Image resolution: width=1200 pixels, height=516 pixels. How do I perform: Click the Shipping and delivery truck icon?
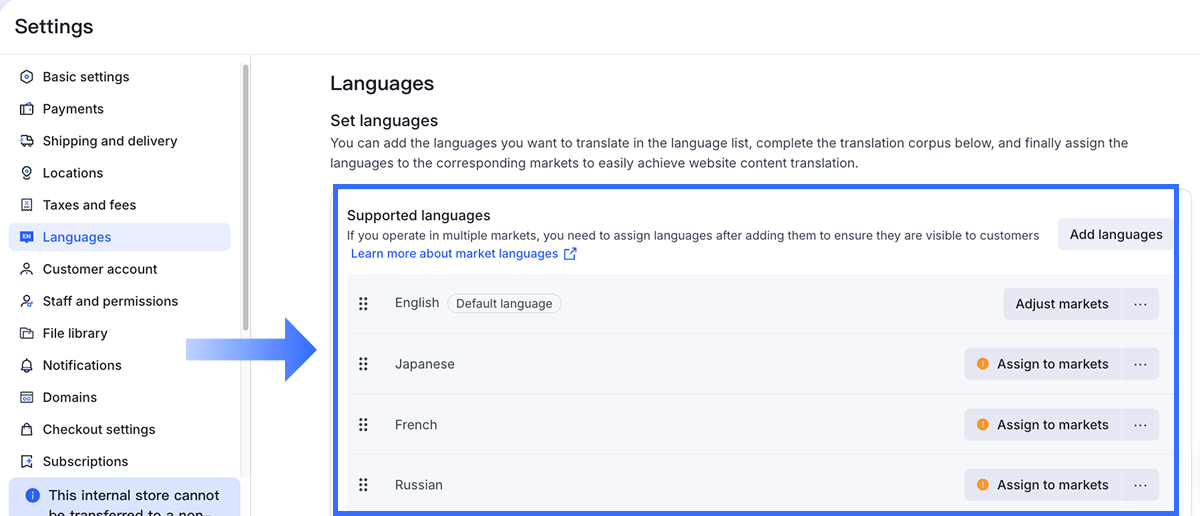pyautogui.click(x=27, y=141)
